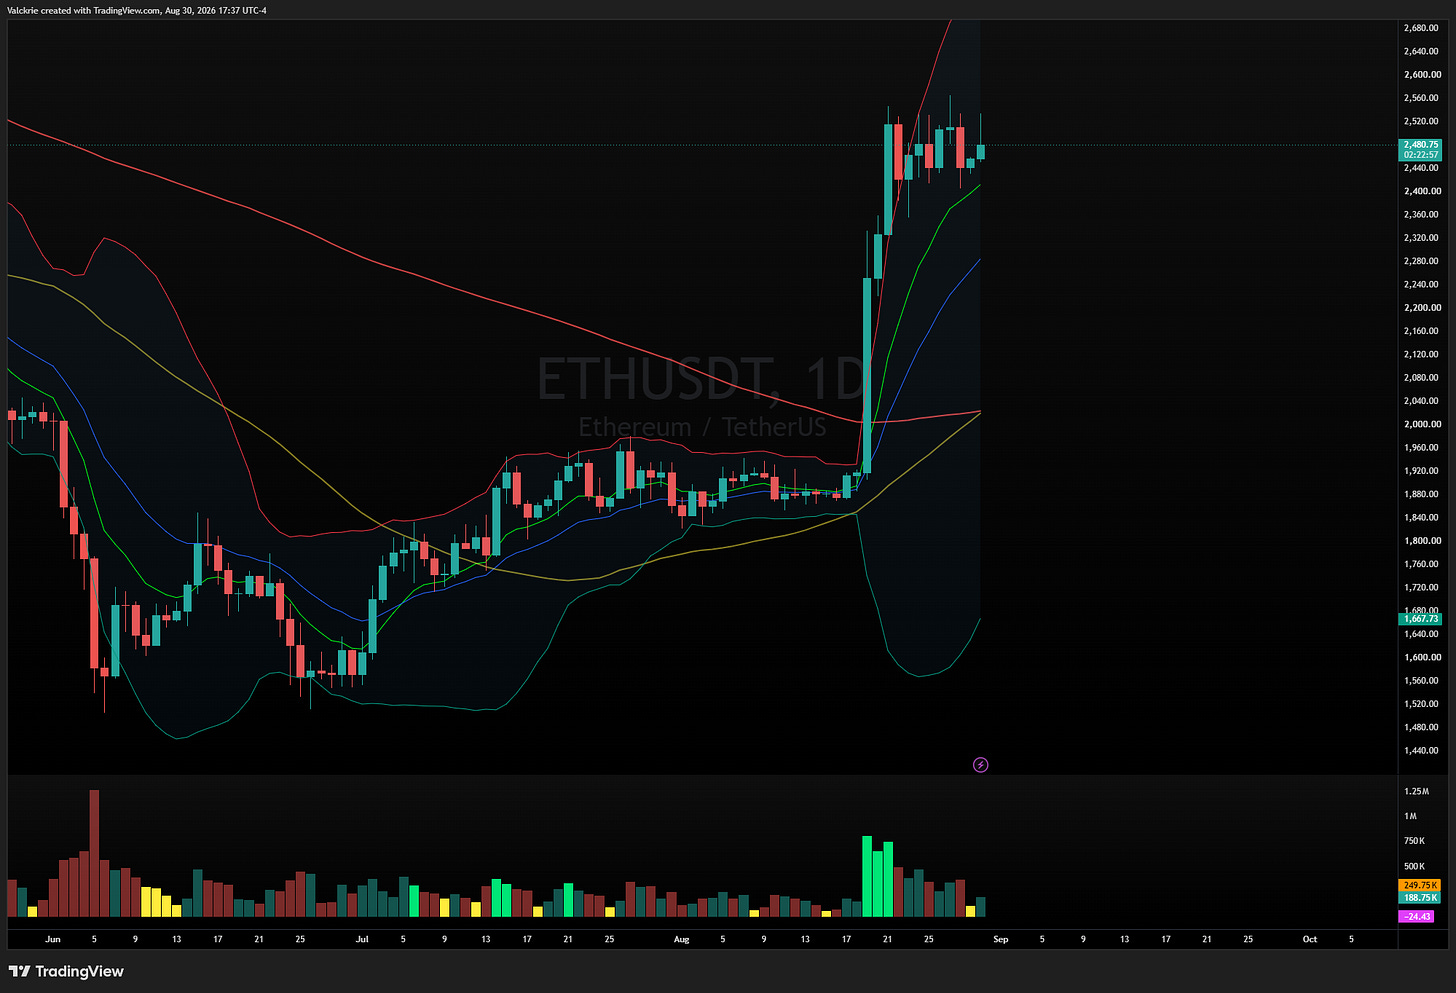The image size is (1456, 993).
Task: Select the 2,600.00 price level label
Action: point(1421,75)
